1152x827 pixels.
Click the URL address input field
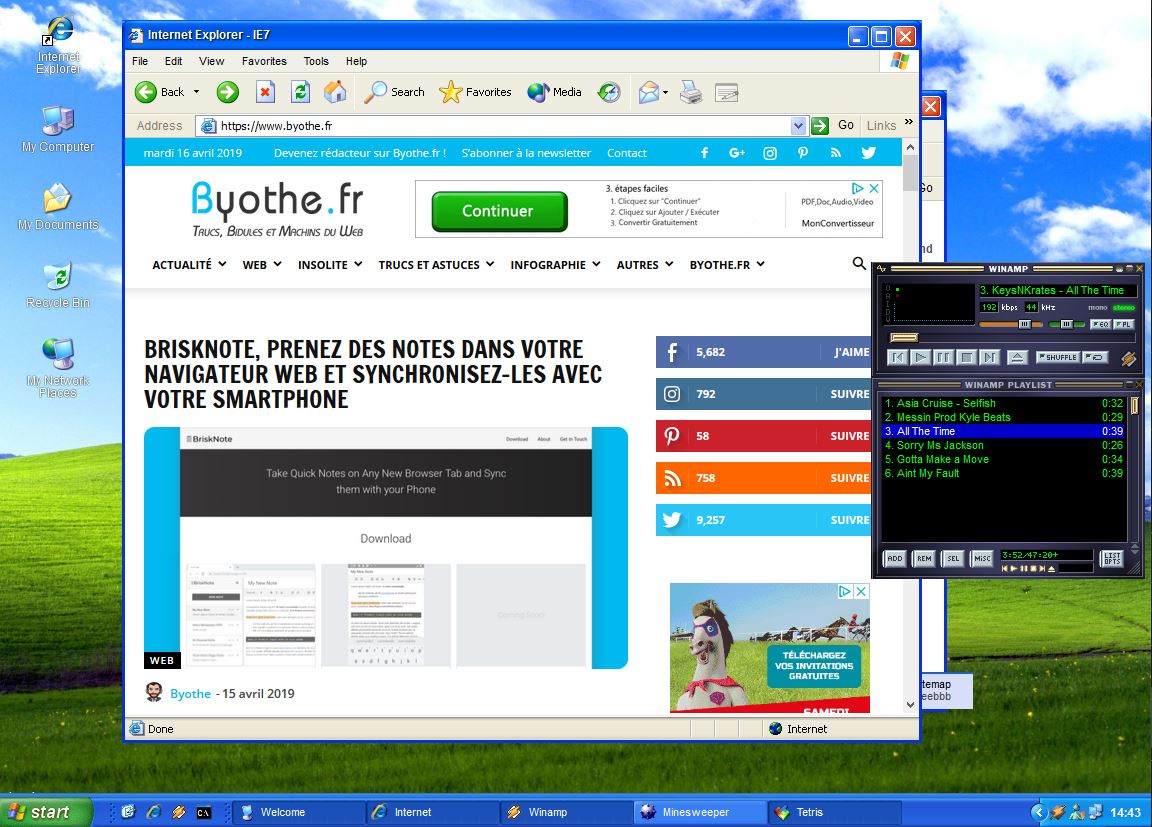[503, 126]
